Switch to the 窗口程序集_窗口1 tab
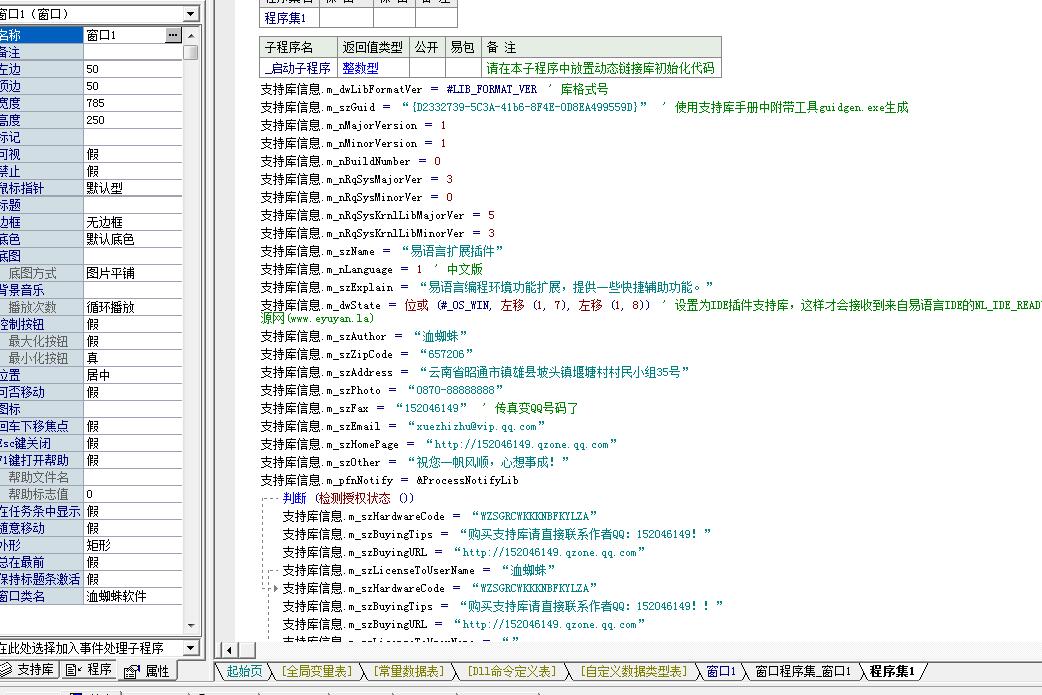This screenshot has width=1042, height=695. (x=803, y=671)
